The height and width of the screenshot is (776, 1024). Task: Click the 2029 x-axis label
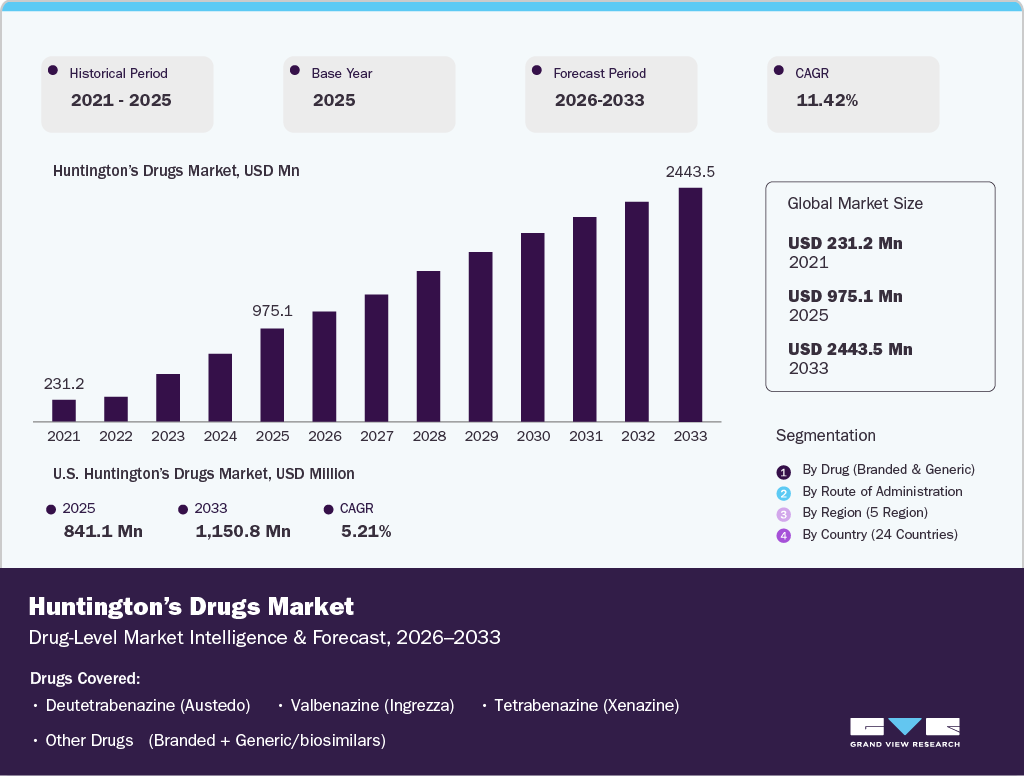(x=481, y=436)
